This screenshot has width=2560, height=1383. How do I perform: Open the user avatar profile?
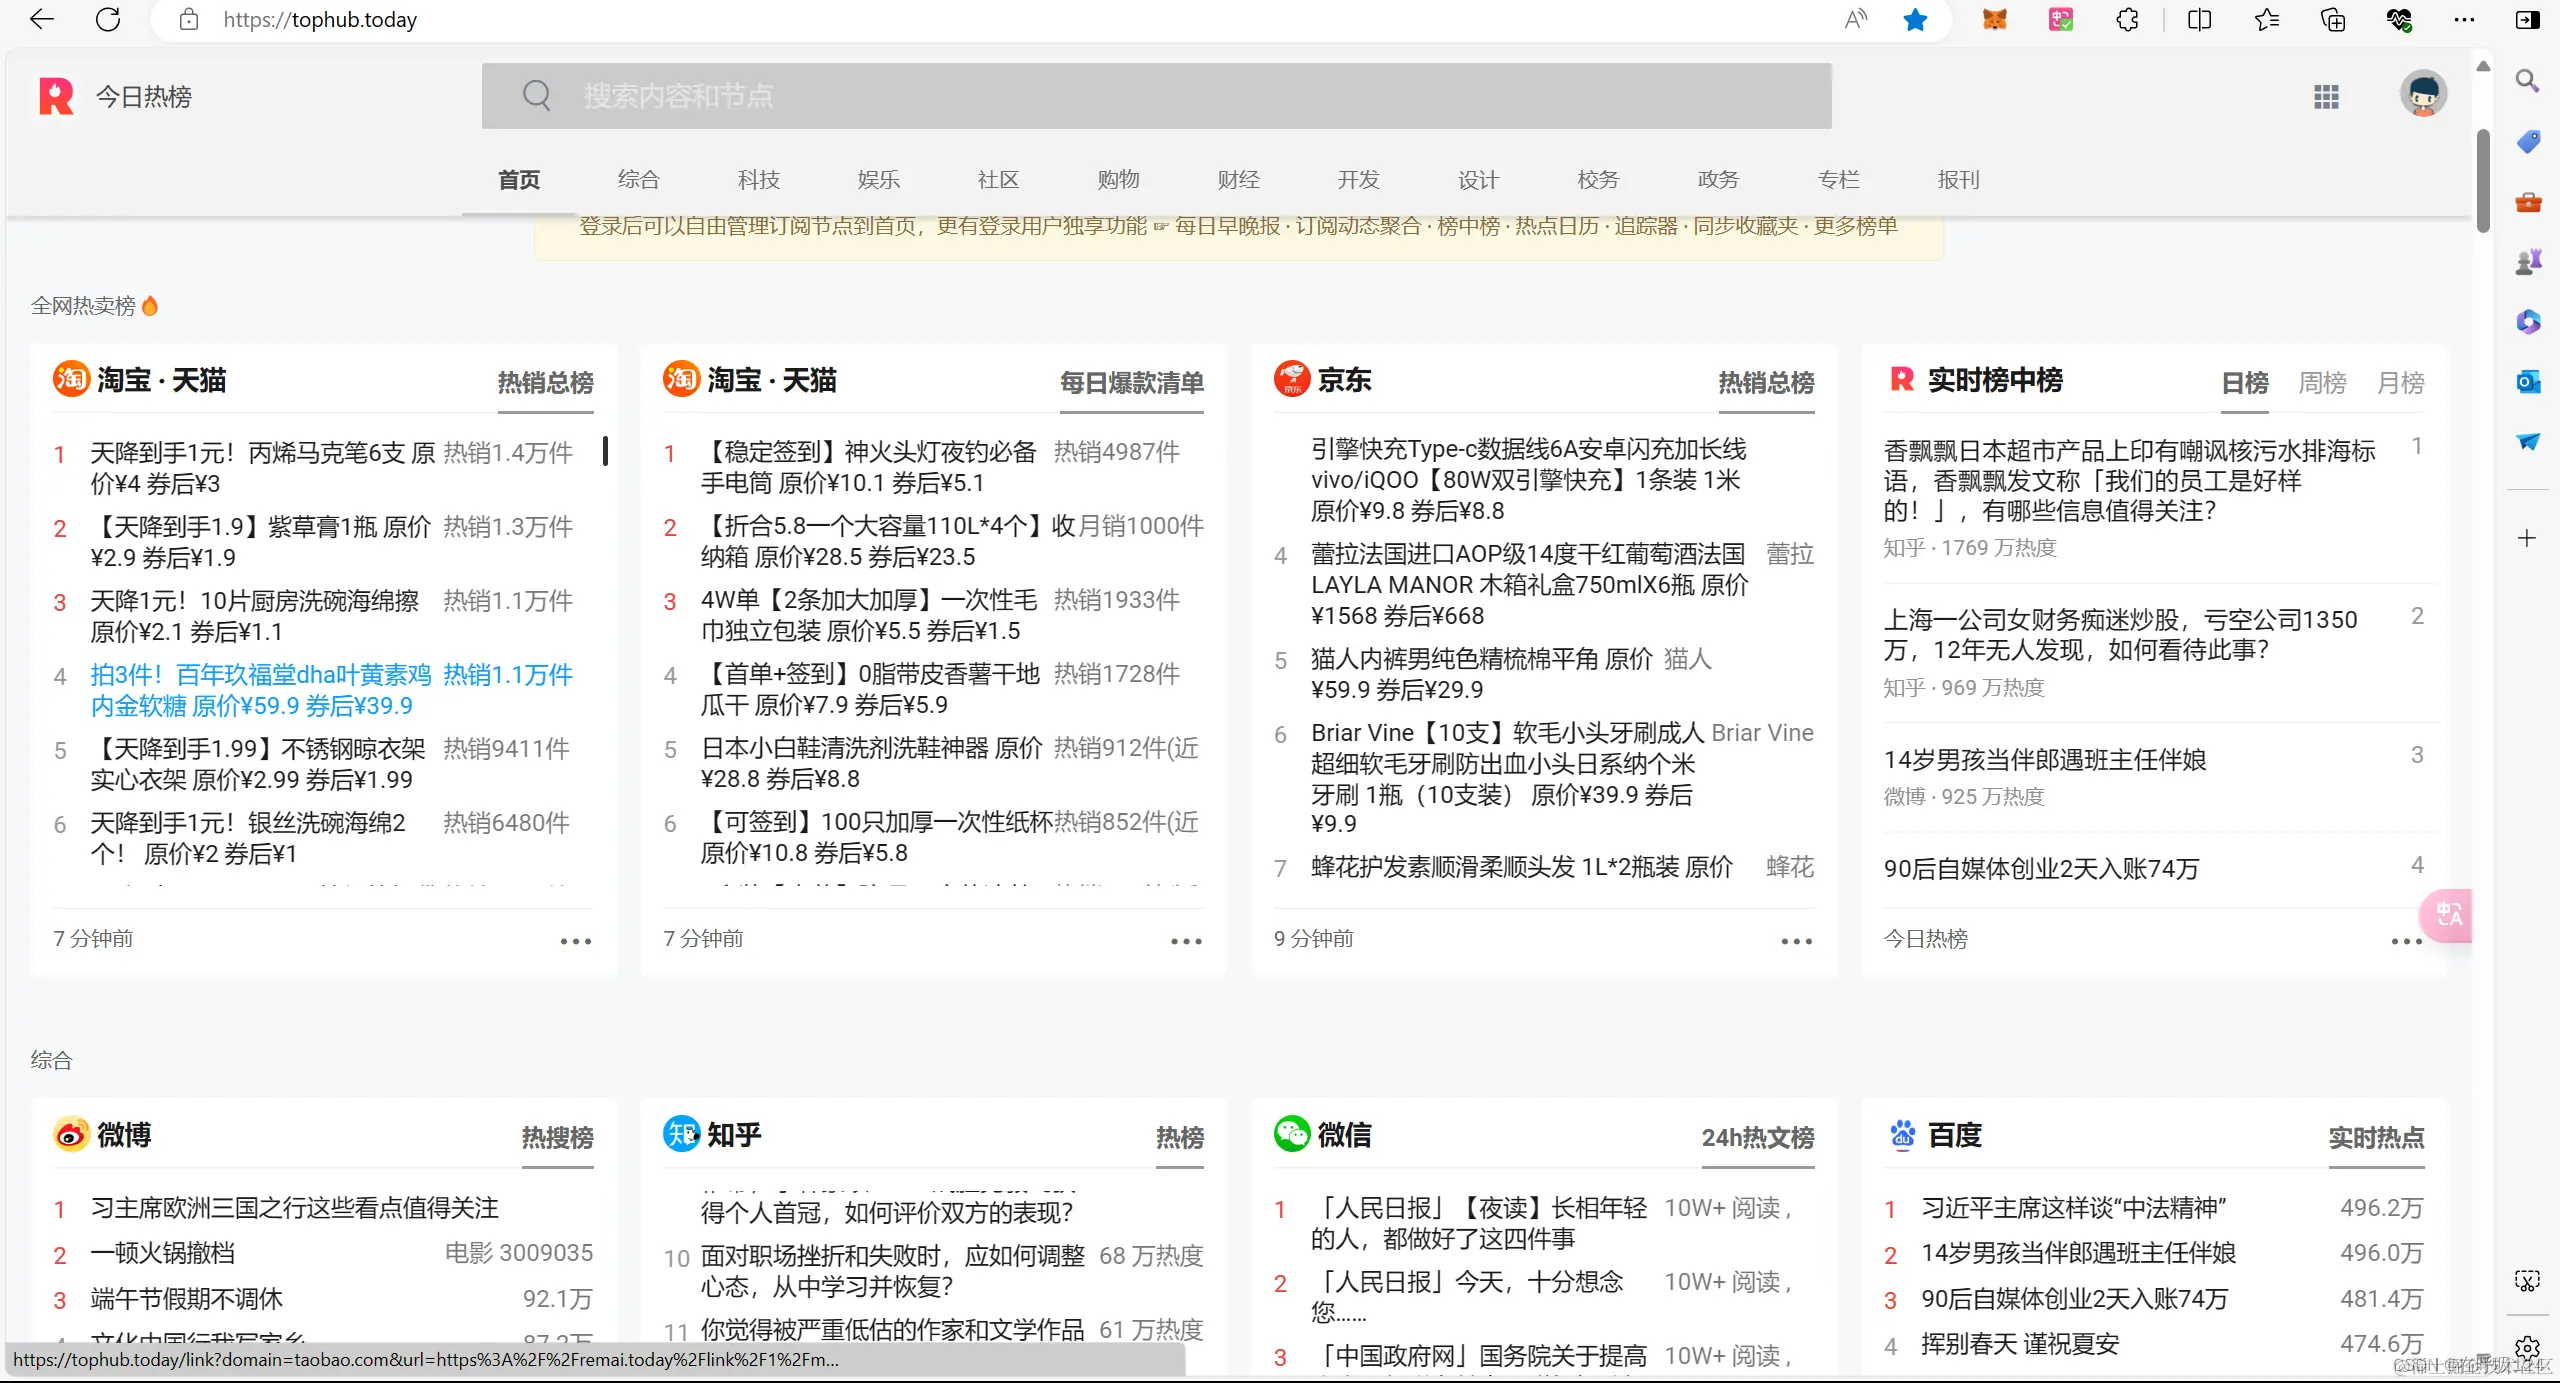(2423, 95)
